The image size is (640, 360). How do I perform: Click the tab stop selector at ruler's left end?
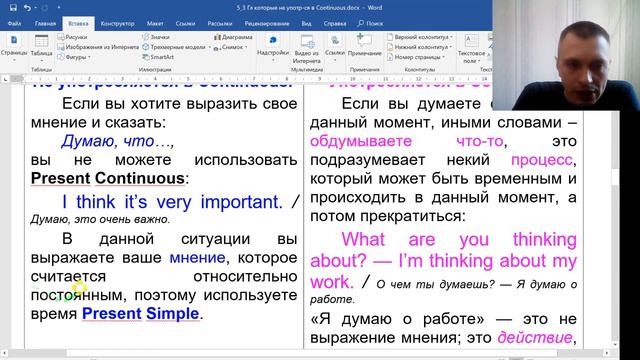pyautogui.click(x=5, y=79)
